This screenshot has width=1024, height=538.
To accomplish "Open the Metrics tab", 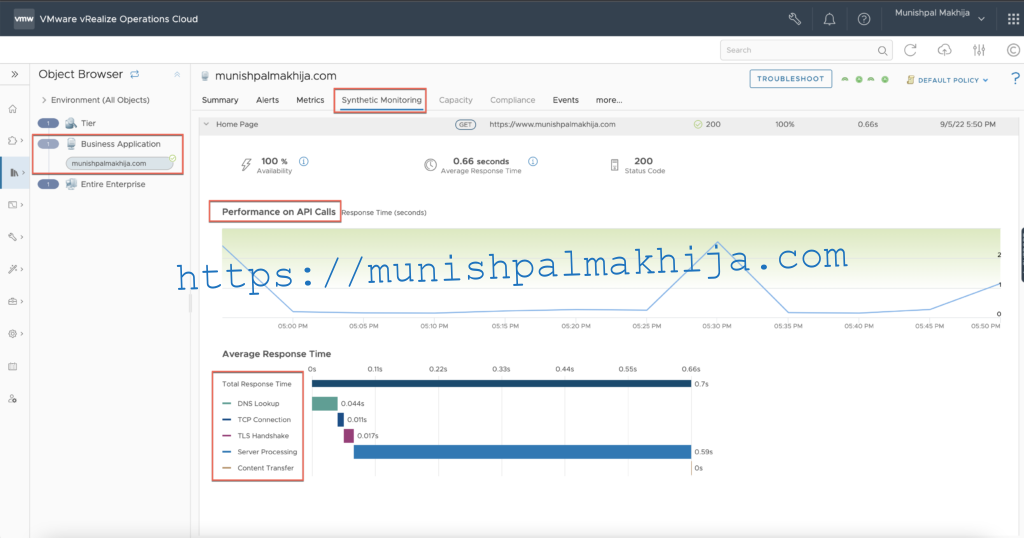I will [310, 100].
